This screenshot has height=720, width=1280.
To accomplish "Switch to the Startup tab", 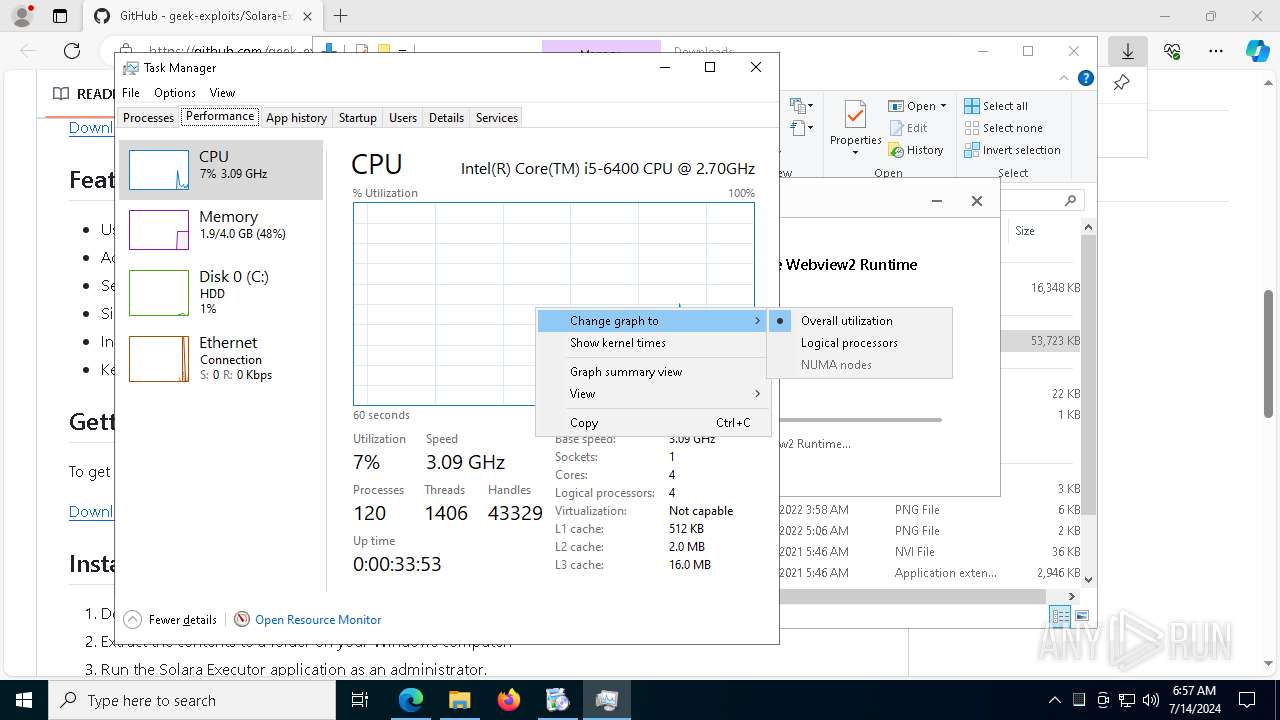I will click(x=357, y=118).
